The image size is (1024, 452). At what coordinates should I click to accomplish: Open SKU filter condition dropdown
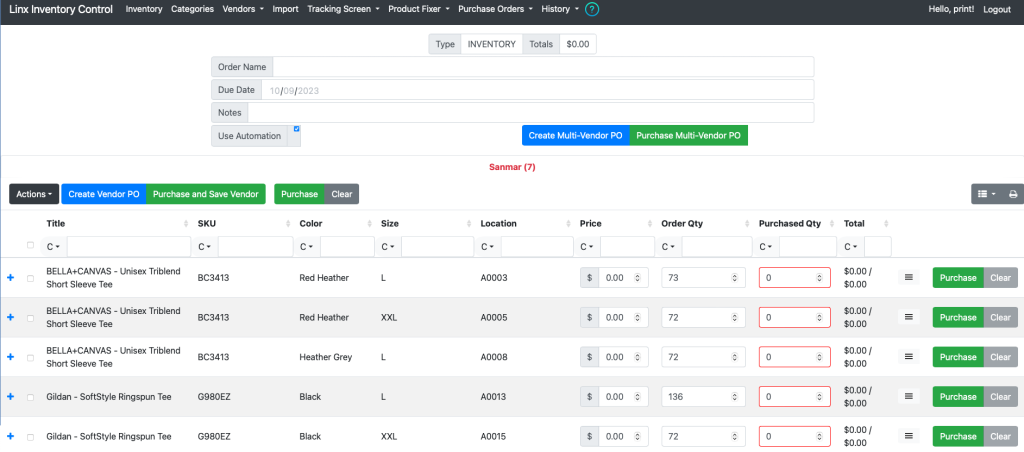point(205,247)
